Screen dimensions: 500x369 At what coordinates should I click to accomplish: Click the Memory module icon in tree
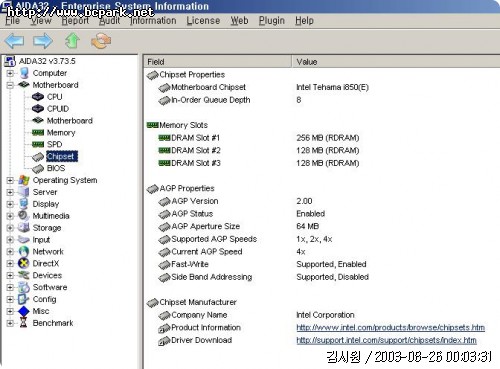38,133
